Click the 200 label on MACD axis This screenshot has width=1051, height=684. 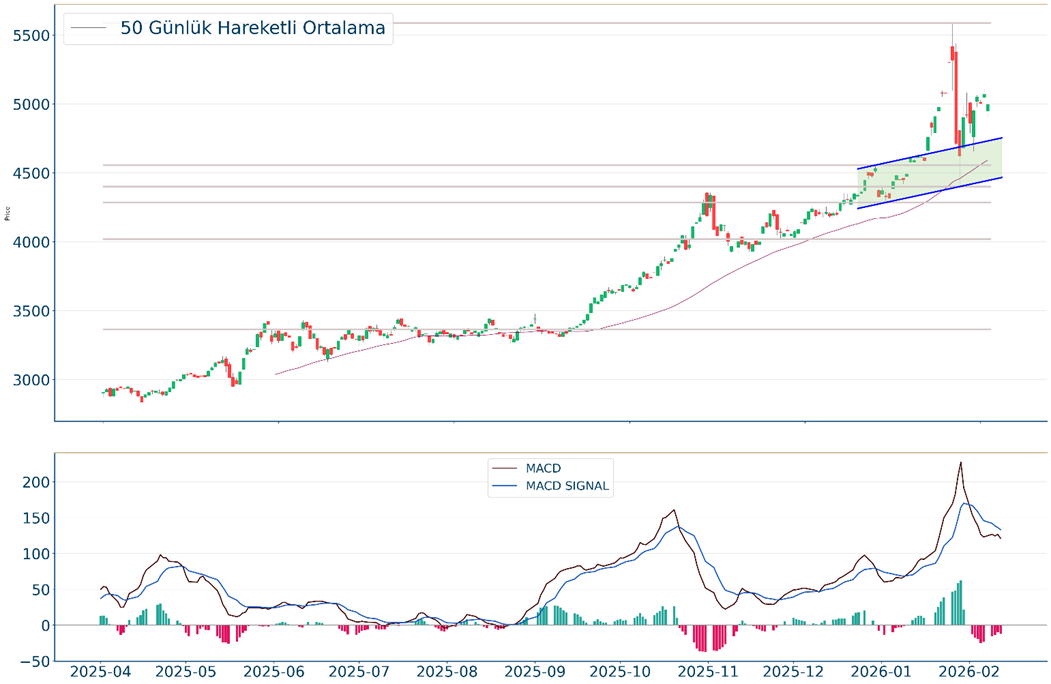coord(35,482)
